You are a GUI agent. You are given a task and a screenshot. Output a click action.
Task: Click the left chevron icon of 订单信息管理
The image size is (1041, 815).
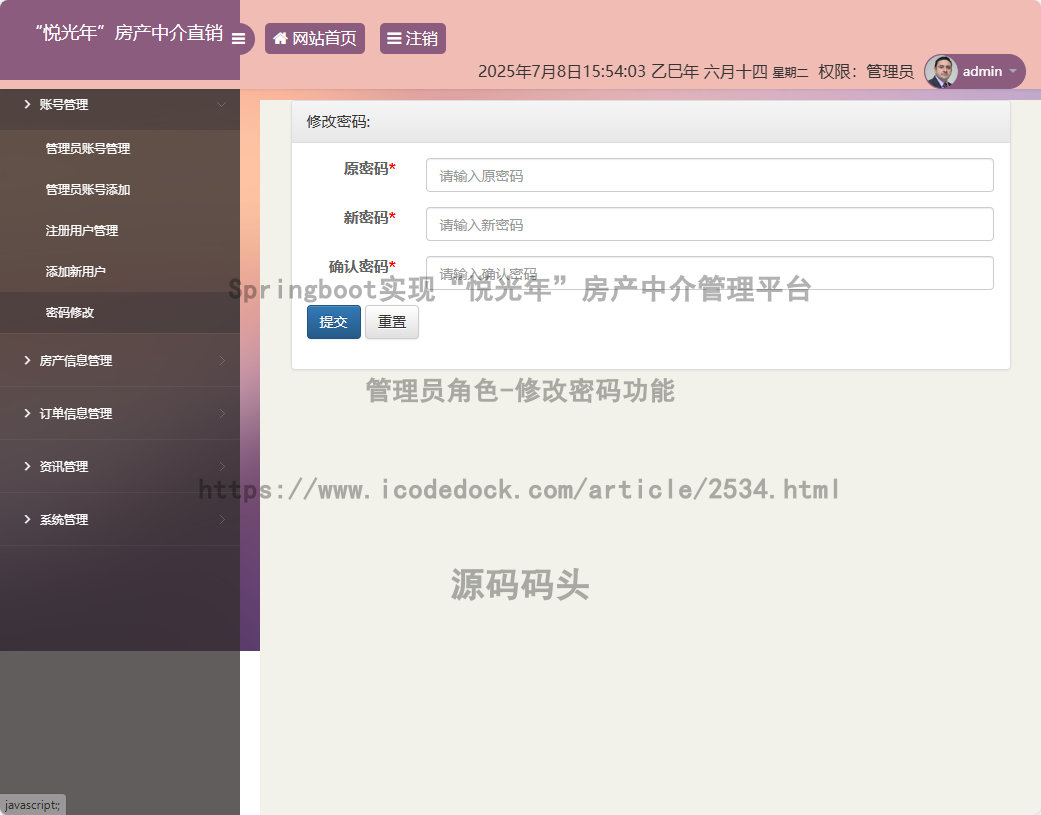point(27,413)
